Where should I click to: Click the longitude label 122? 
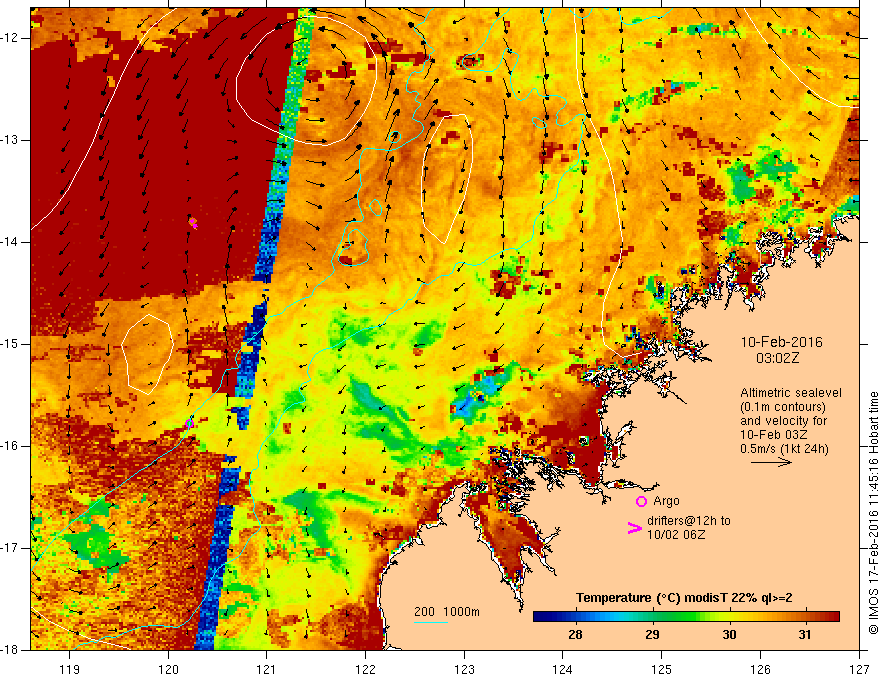[365, 670]
